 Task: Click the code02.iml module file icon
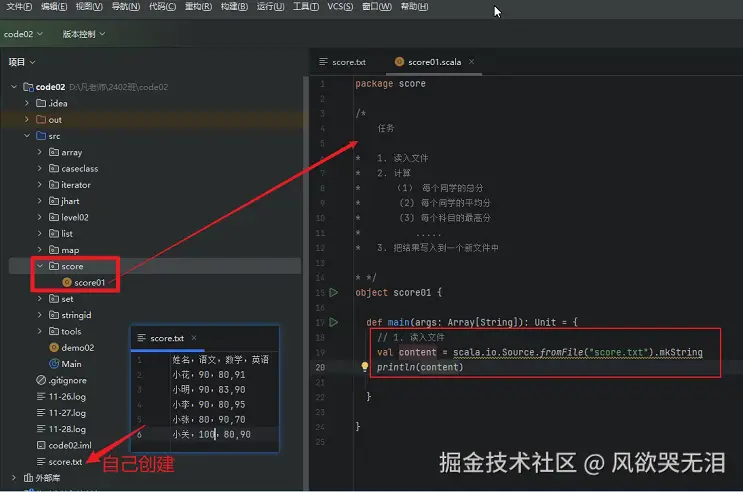(41, 445)
